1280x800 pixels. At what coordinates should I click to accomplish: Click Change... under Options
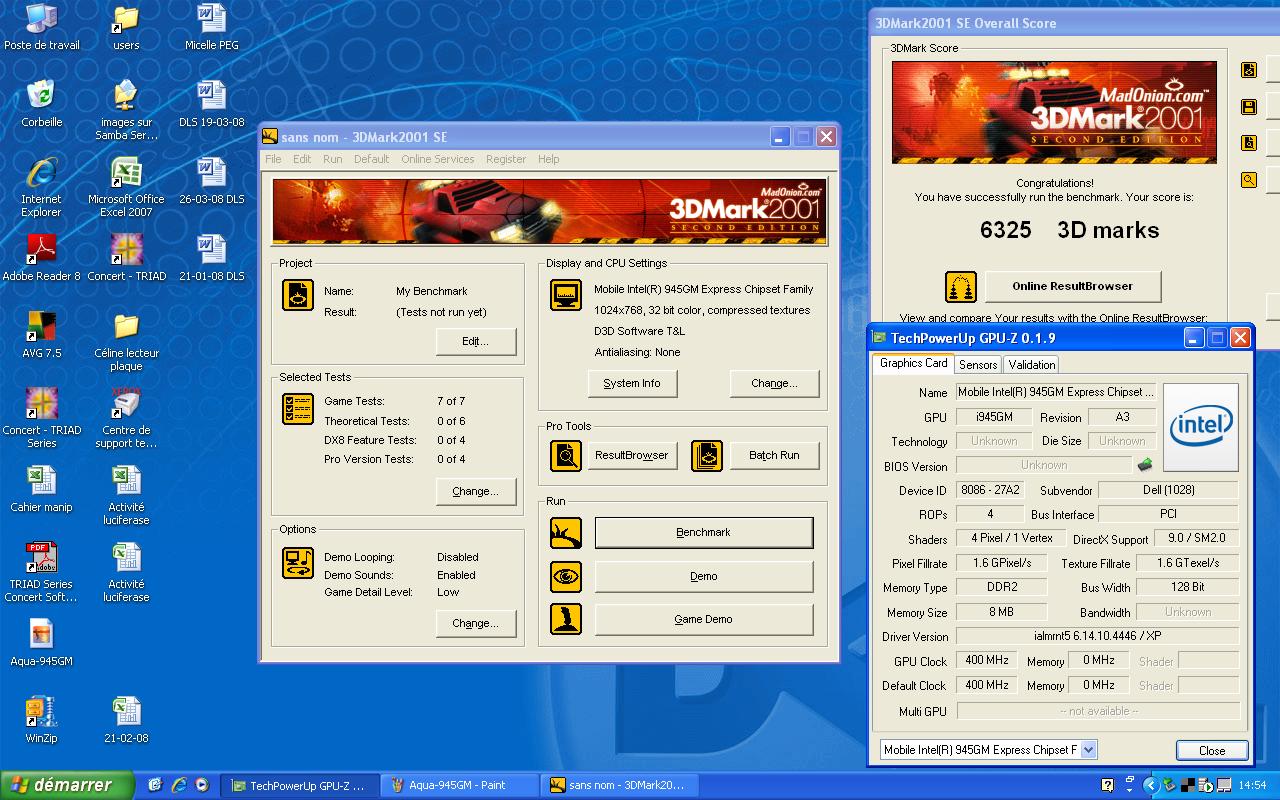coord(476,623)
